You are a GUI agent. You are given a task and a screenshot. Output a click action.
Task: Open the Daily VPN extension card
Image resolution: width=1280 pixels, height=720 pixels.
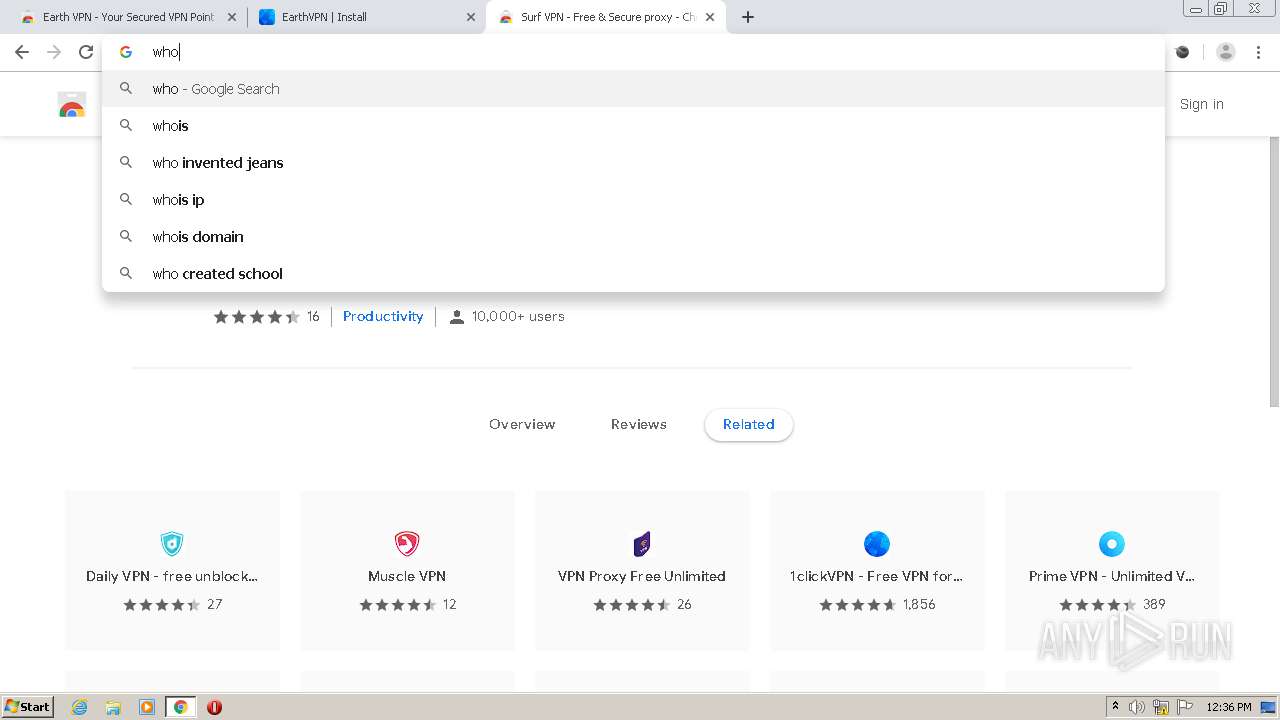[x=172, y=570]
